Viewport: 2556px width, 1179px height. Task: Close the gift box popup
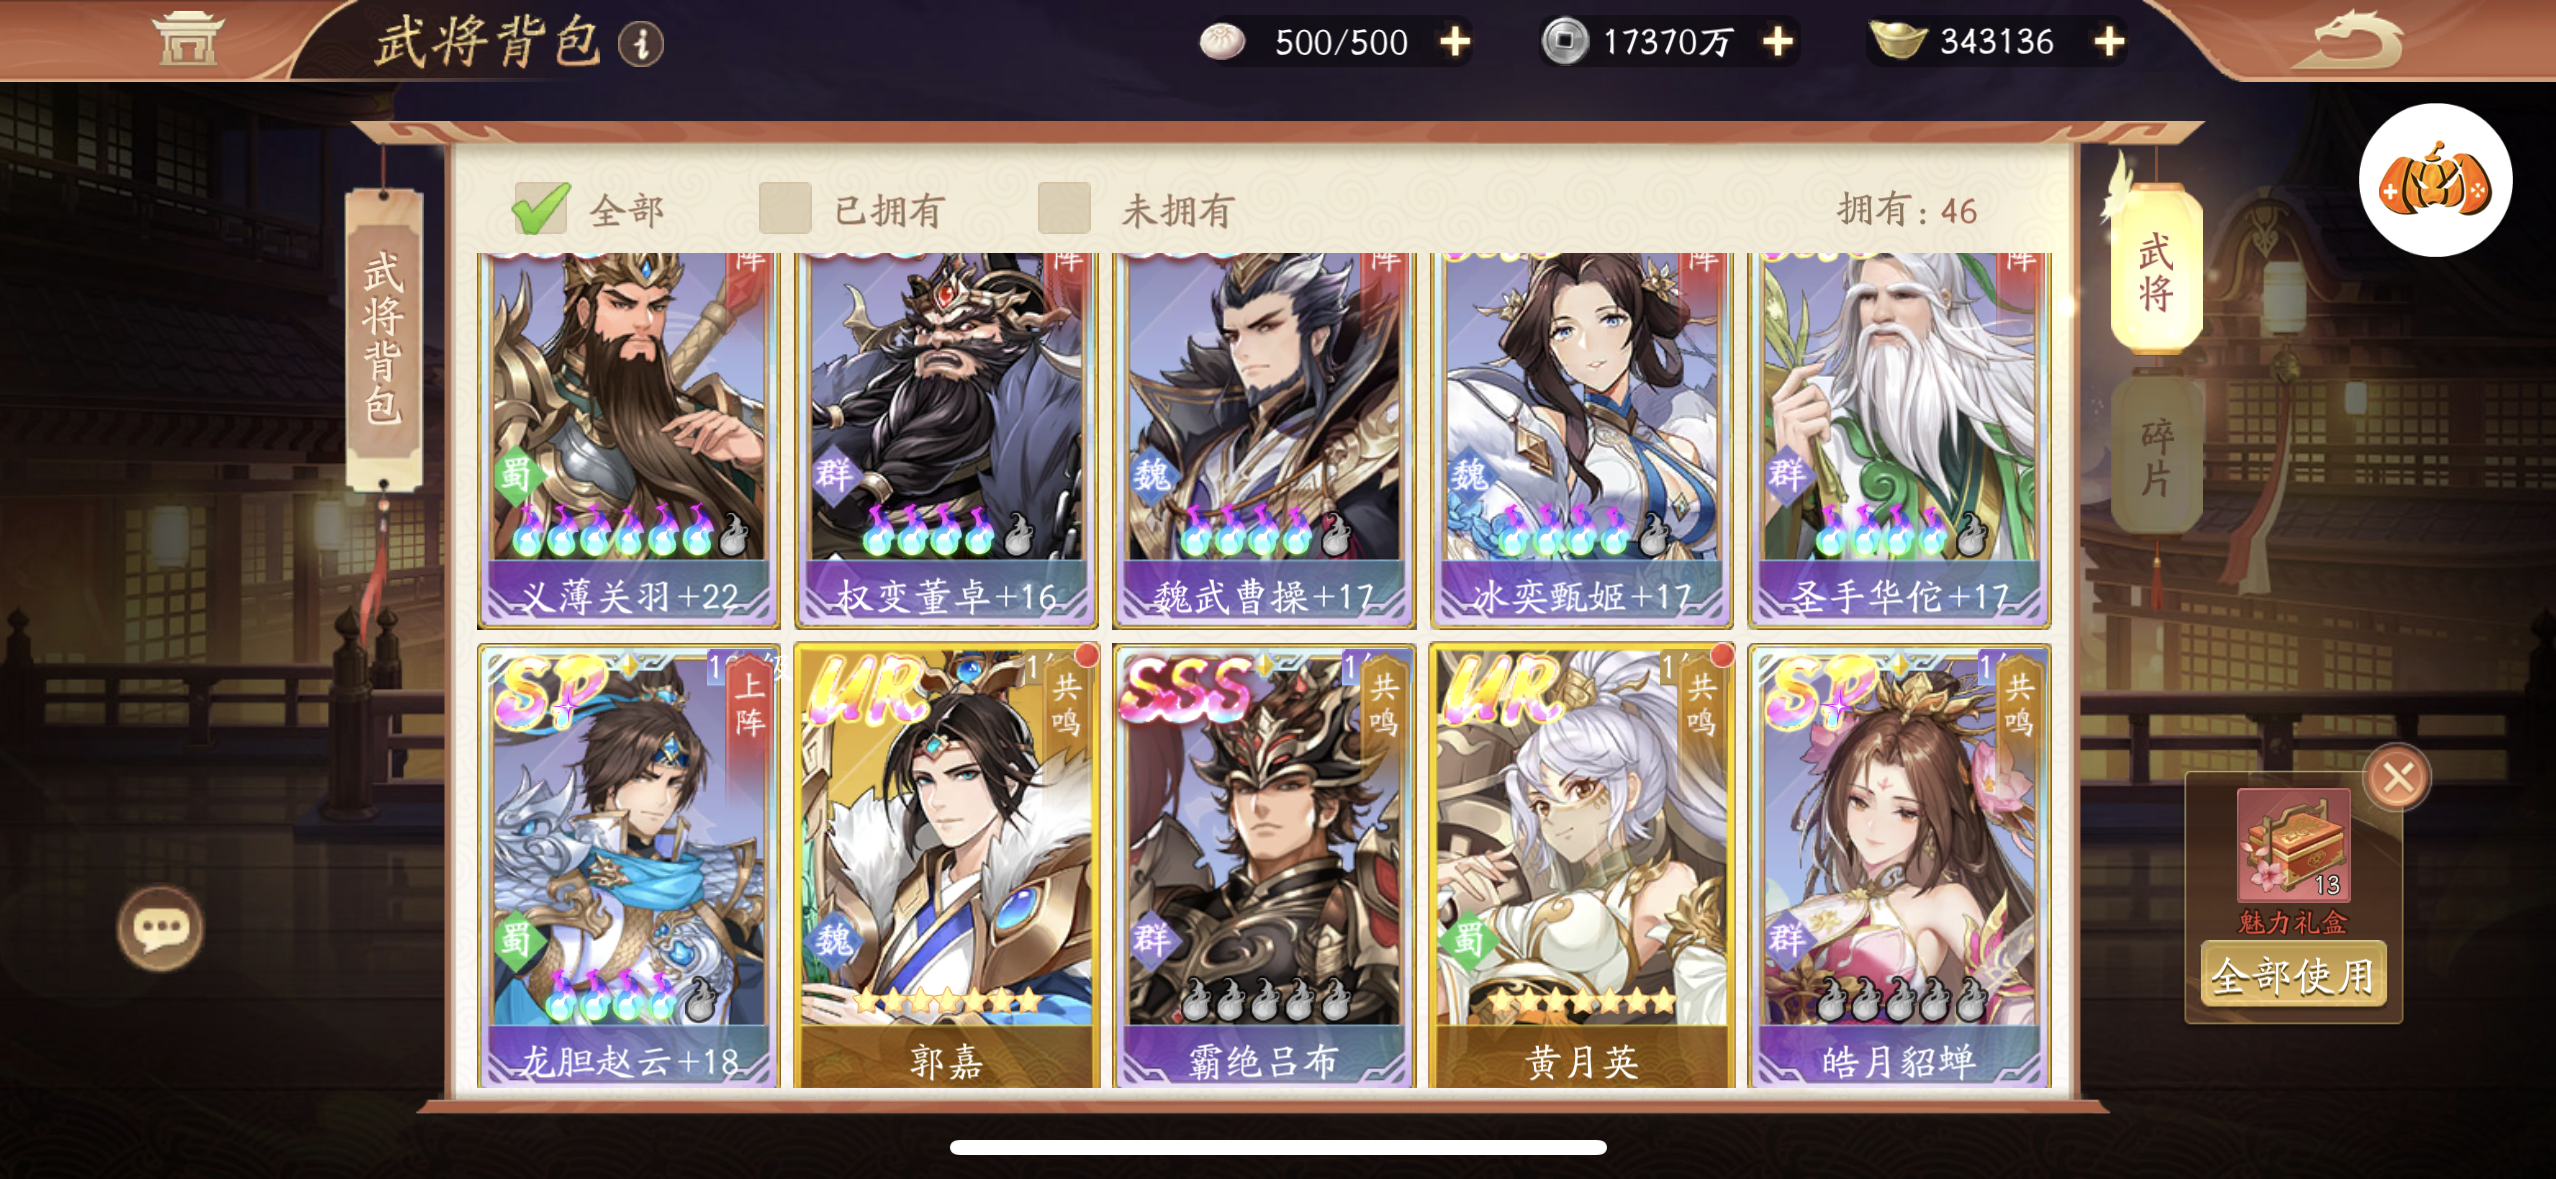pos(2397,777)
